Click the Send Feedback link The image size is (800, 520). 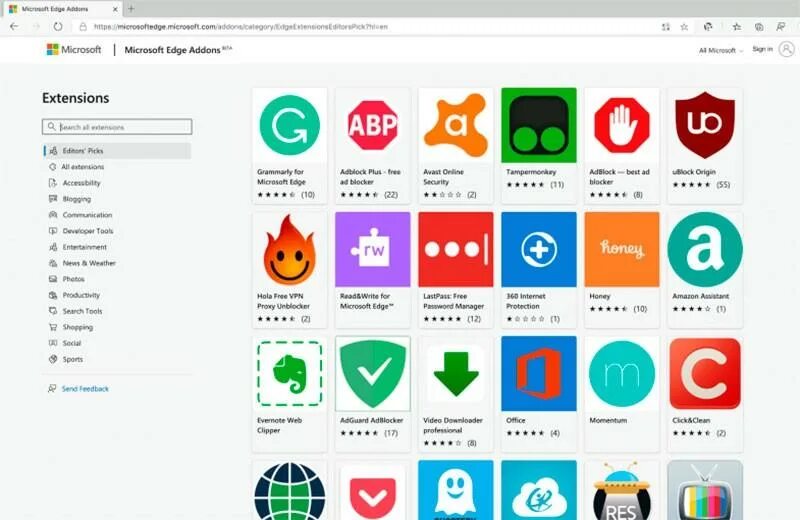pos(85,389)
